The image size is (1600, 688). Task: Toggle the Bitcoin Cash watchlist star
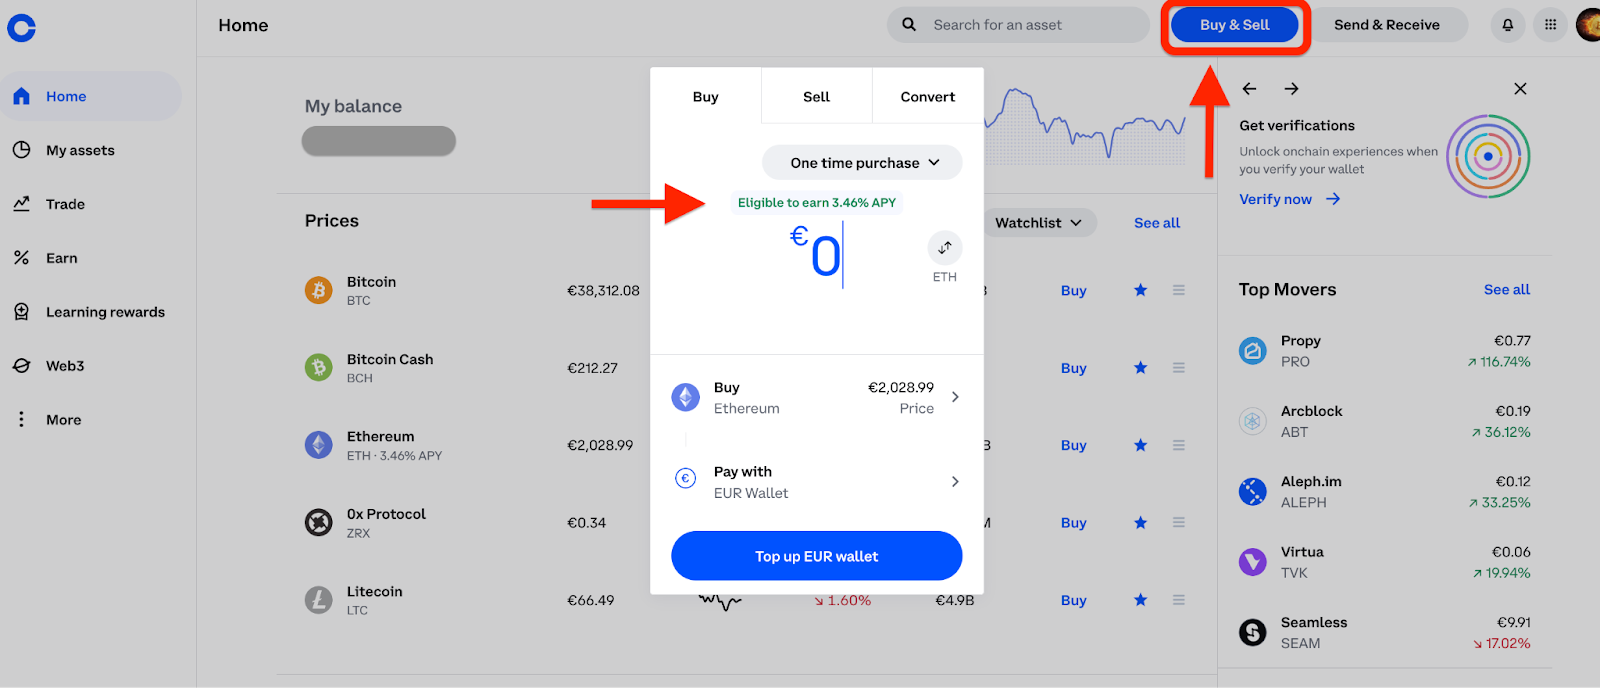[x=1140, y=367]
